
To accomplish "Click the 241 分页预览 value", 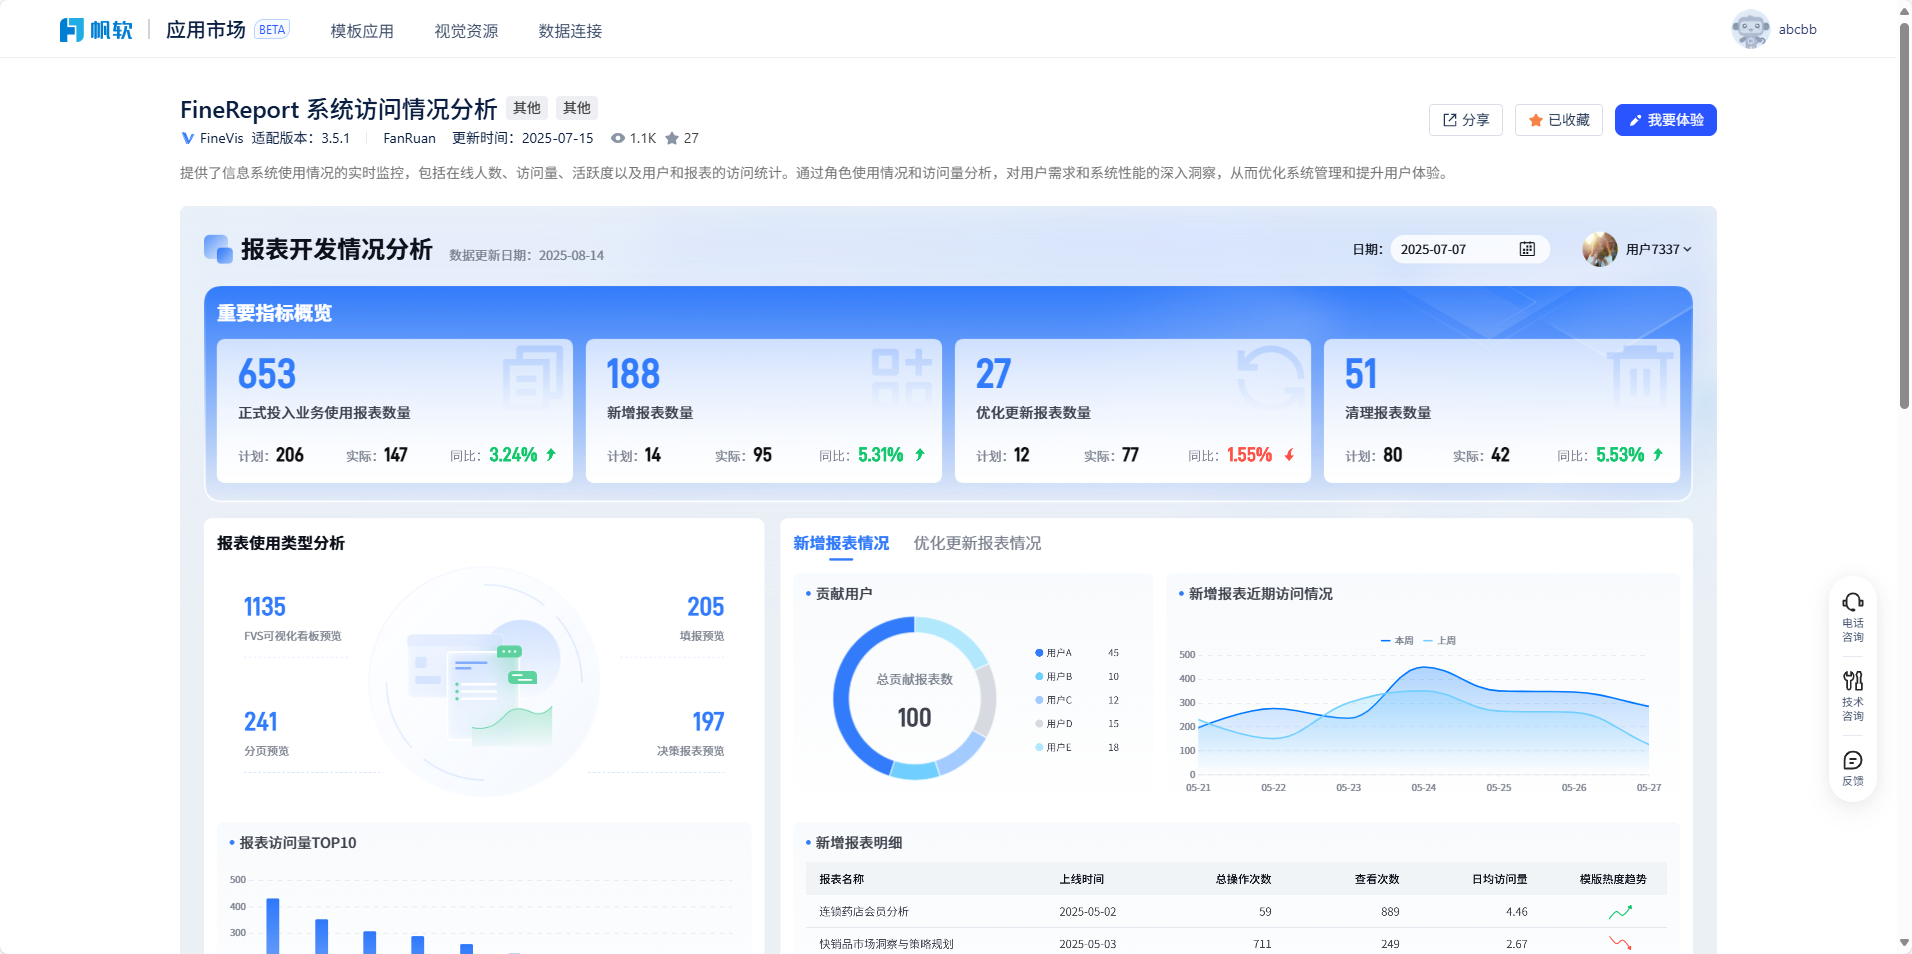I will point(261,722).
